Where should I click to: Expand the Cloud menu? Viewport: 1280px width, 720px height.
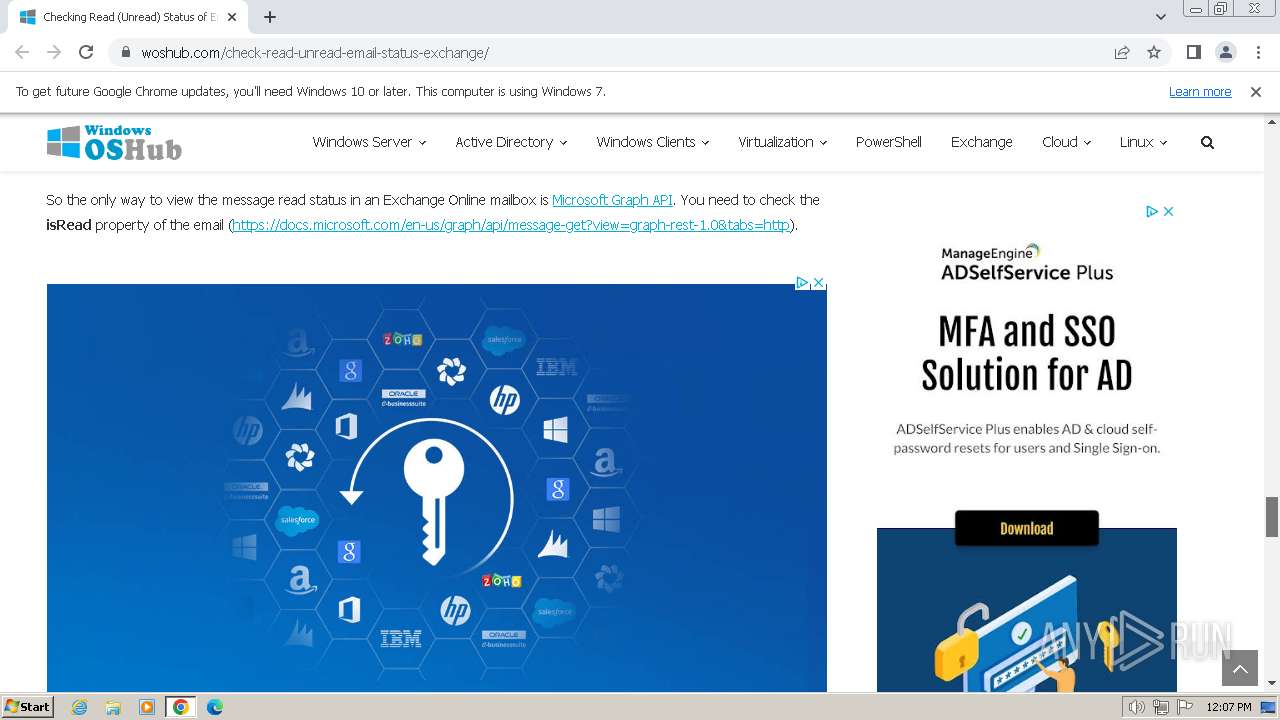[1066, 142]
